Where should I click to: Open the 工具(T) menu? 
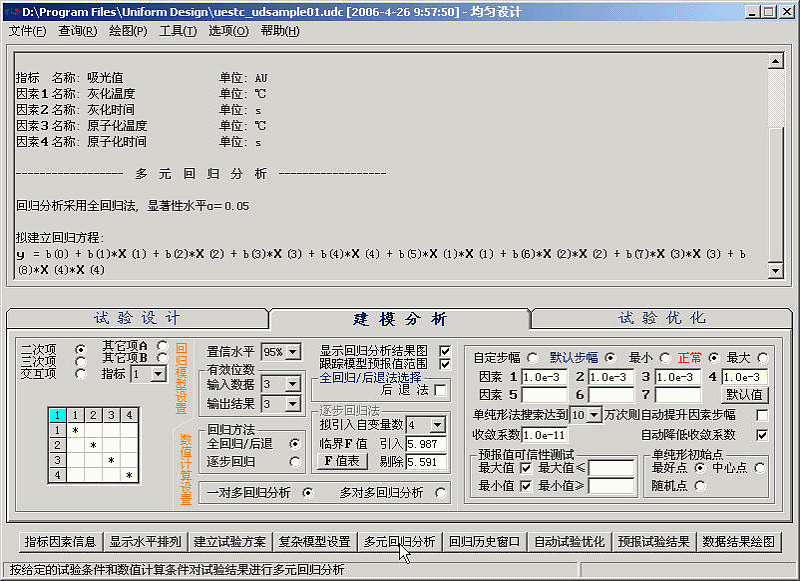(178, 31)
